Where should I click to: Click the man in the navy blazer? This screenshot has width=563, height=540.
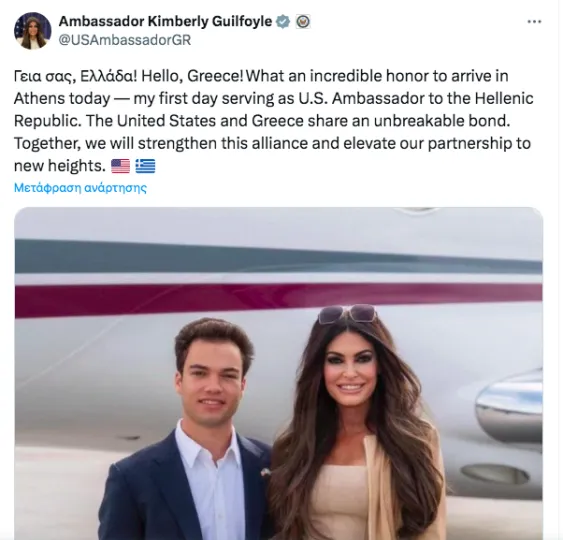(187, 431)
